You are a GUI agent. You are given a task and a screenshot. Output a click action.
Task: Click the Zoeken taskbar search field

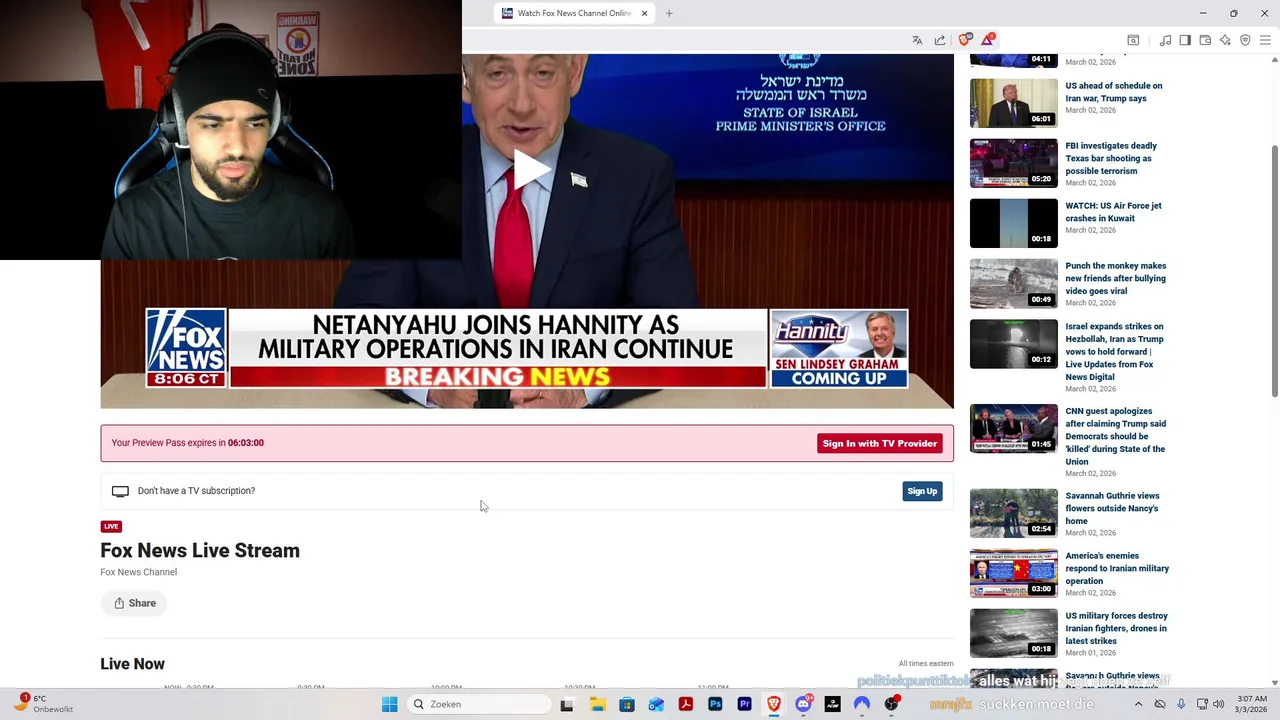[x=480, y=704]
